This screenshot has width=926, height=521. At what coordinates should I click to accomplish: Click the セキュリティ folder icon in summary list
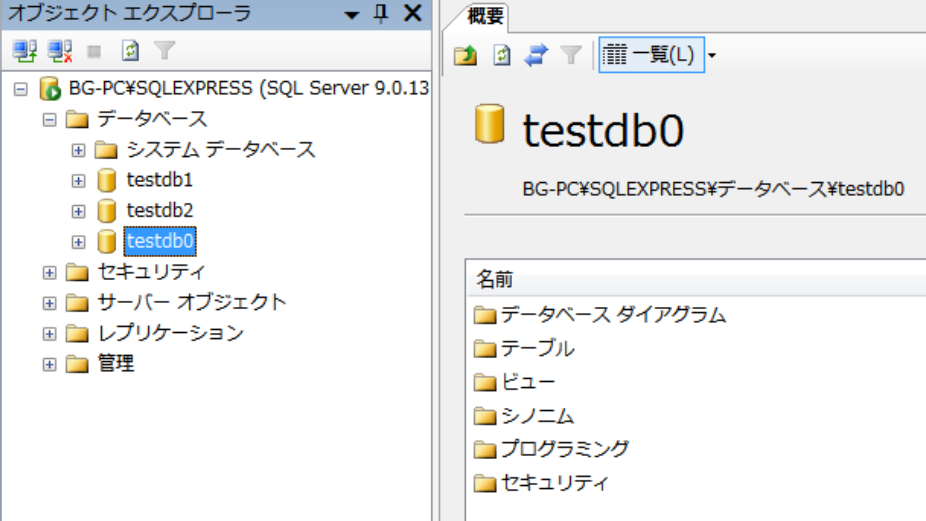pos(485,483)
